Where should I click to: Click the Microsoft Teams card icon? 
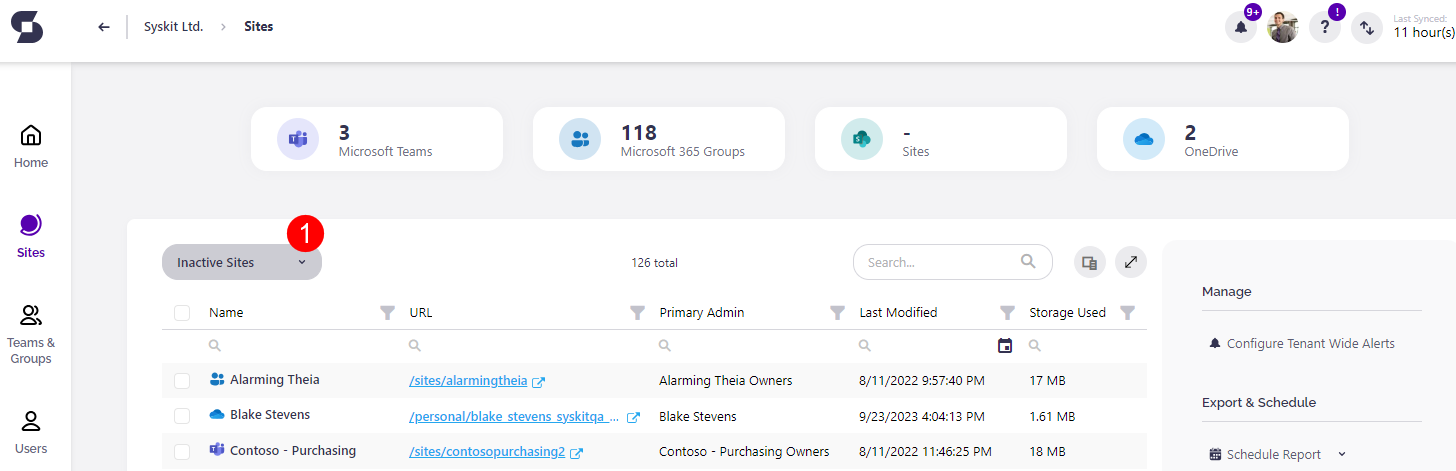(298, 139)
